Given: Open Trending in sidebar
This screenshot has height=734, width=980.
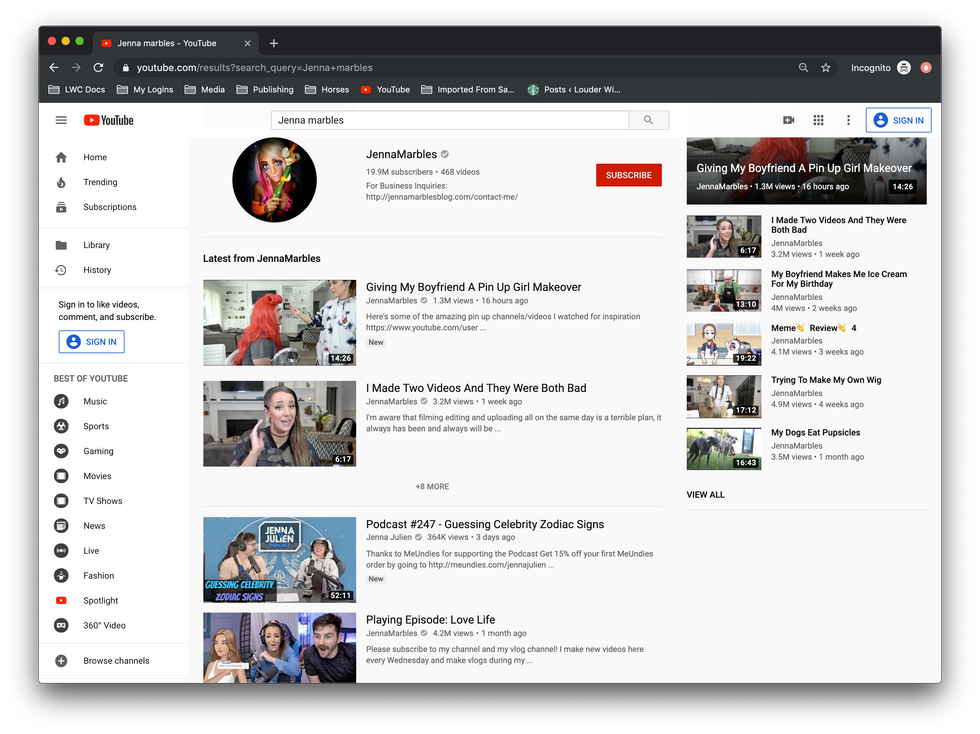Looking at the screenshot, I should coord(100,182).
